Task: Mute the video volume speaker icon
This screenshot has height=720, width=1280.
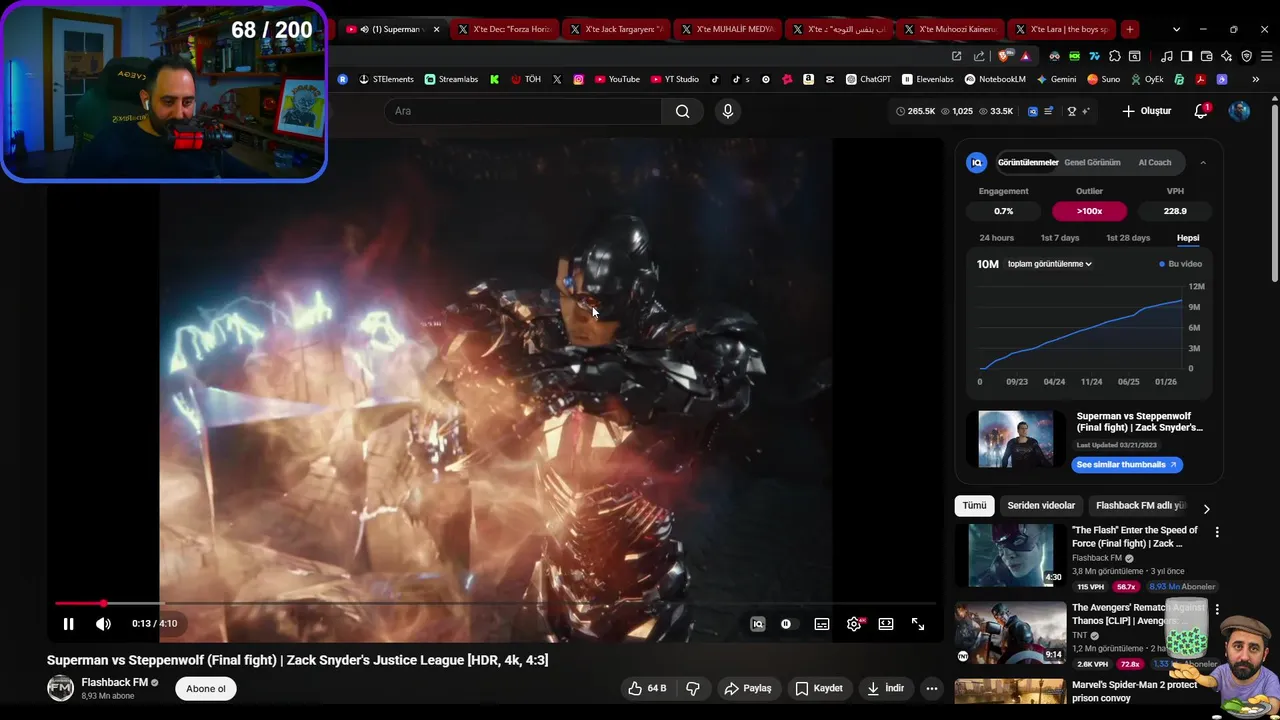Action: [103, 624]
